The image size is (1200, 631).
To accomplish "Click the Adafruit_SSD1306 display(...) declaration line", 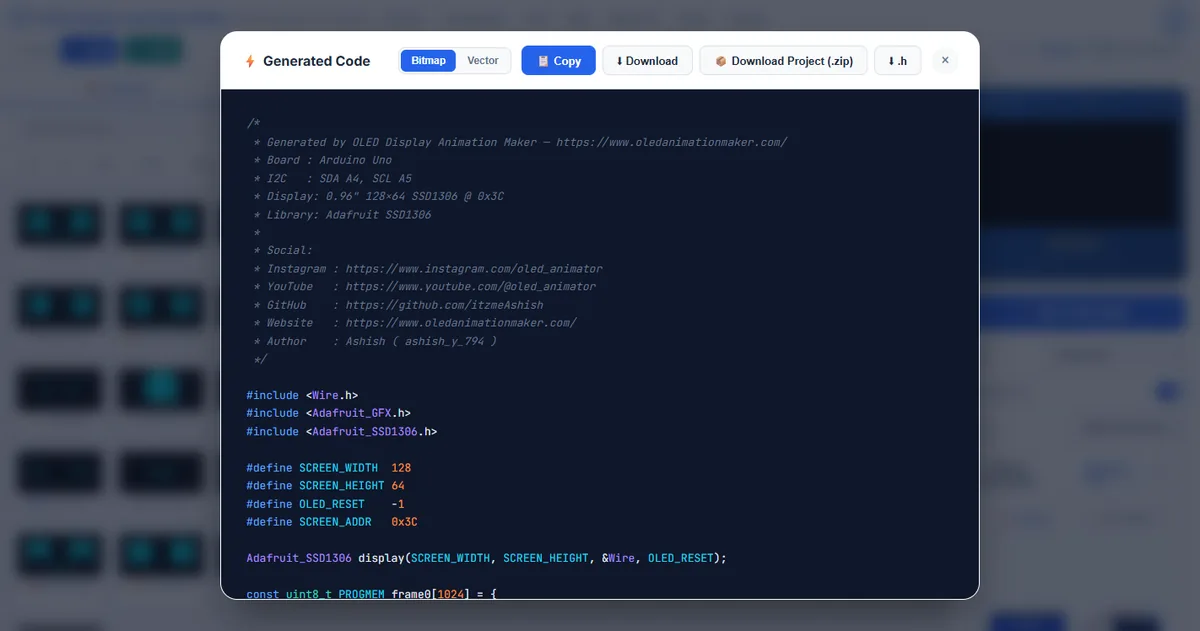I will pyautogui.click(x=487, y=558).
